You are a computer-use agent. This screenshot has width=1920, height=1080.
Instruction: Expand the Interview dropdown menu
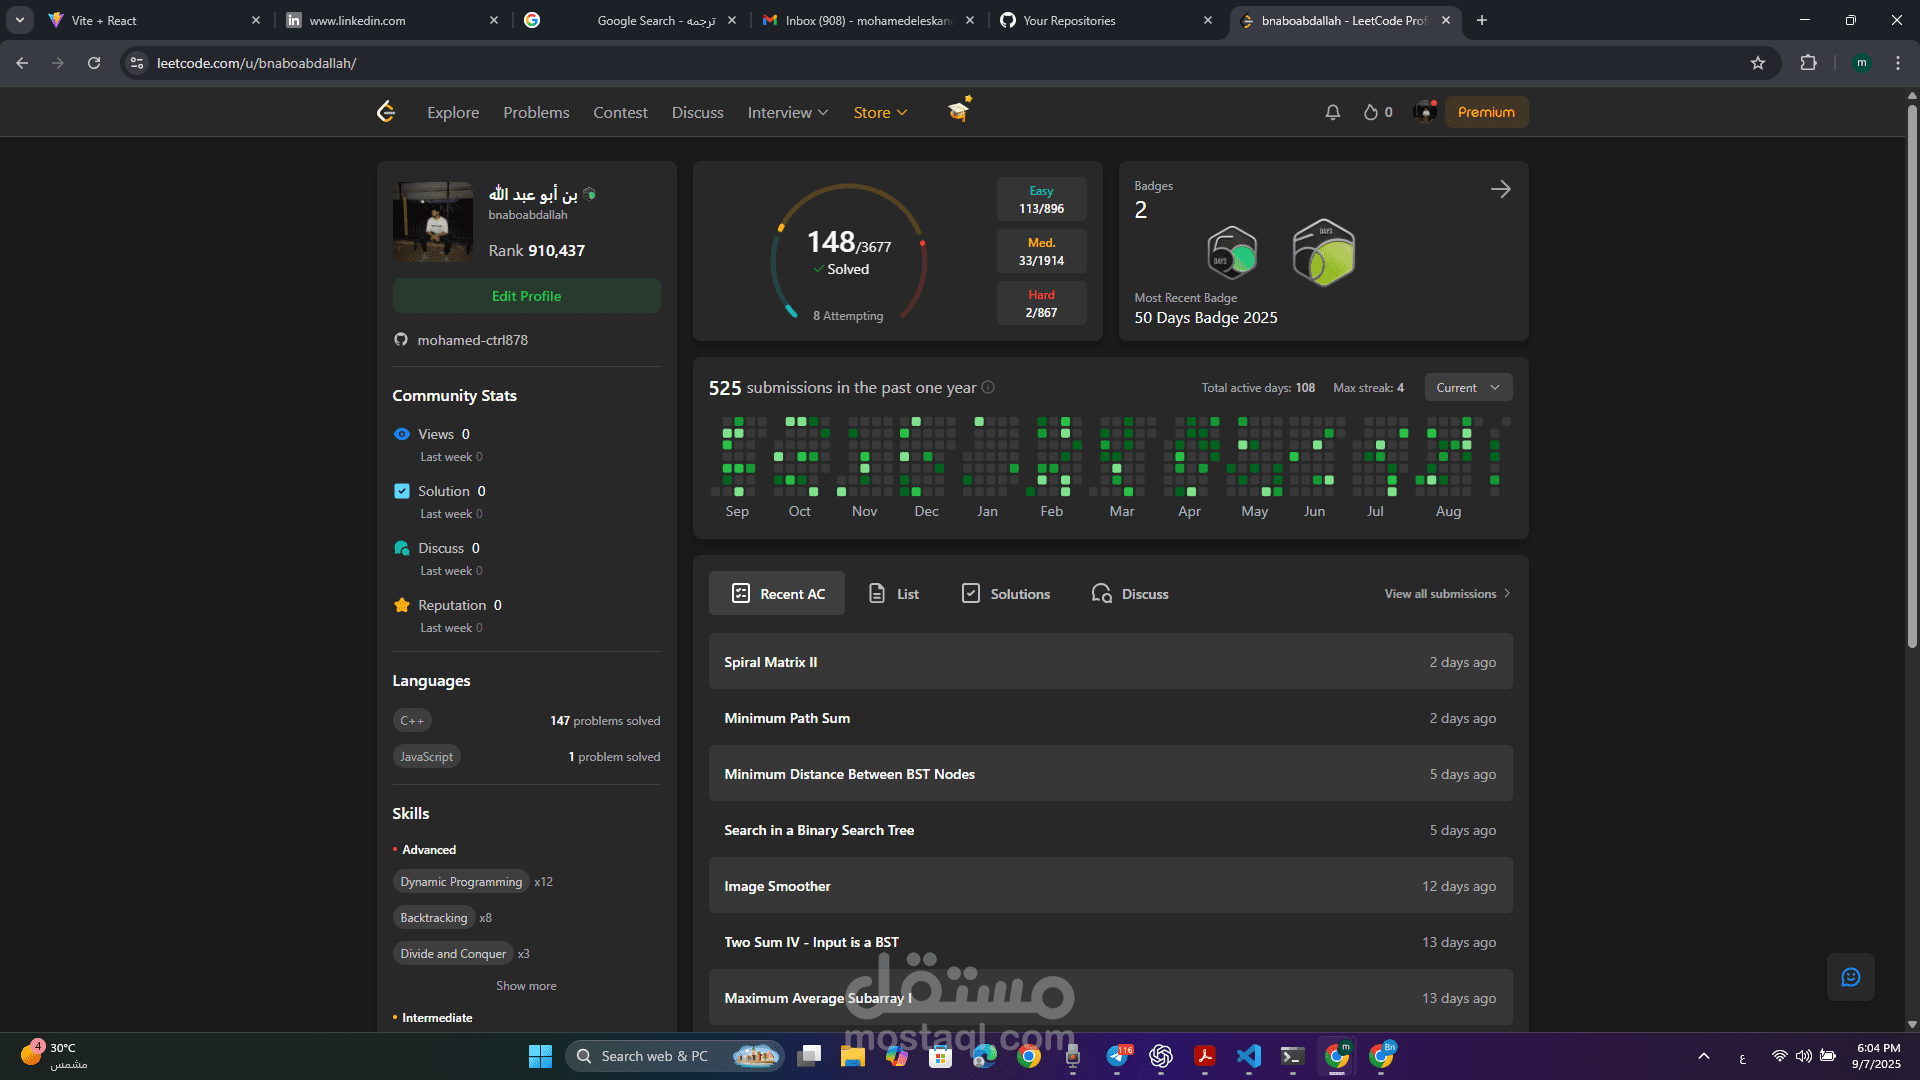[787, 112]
